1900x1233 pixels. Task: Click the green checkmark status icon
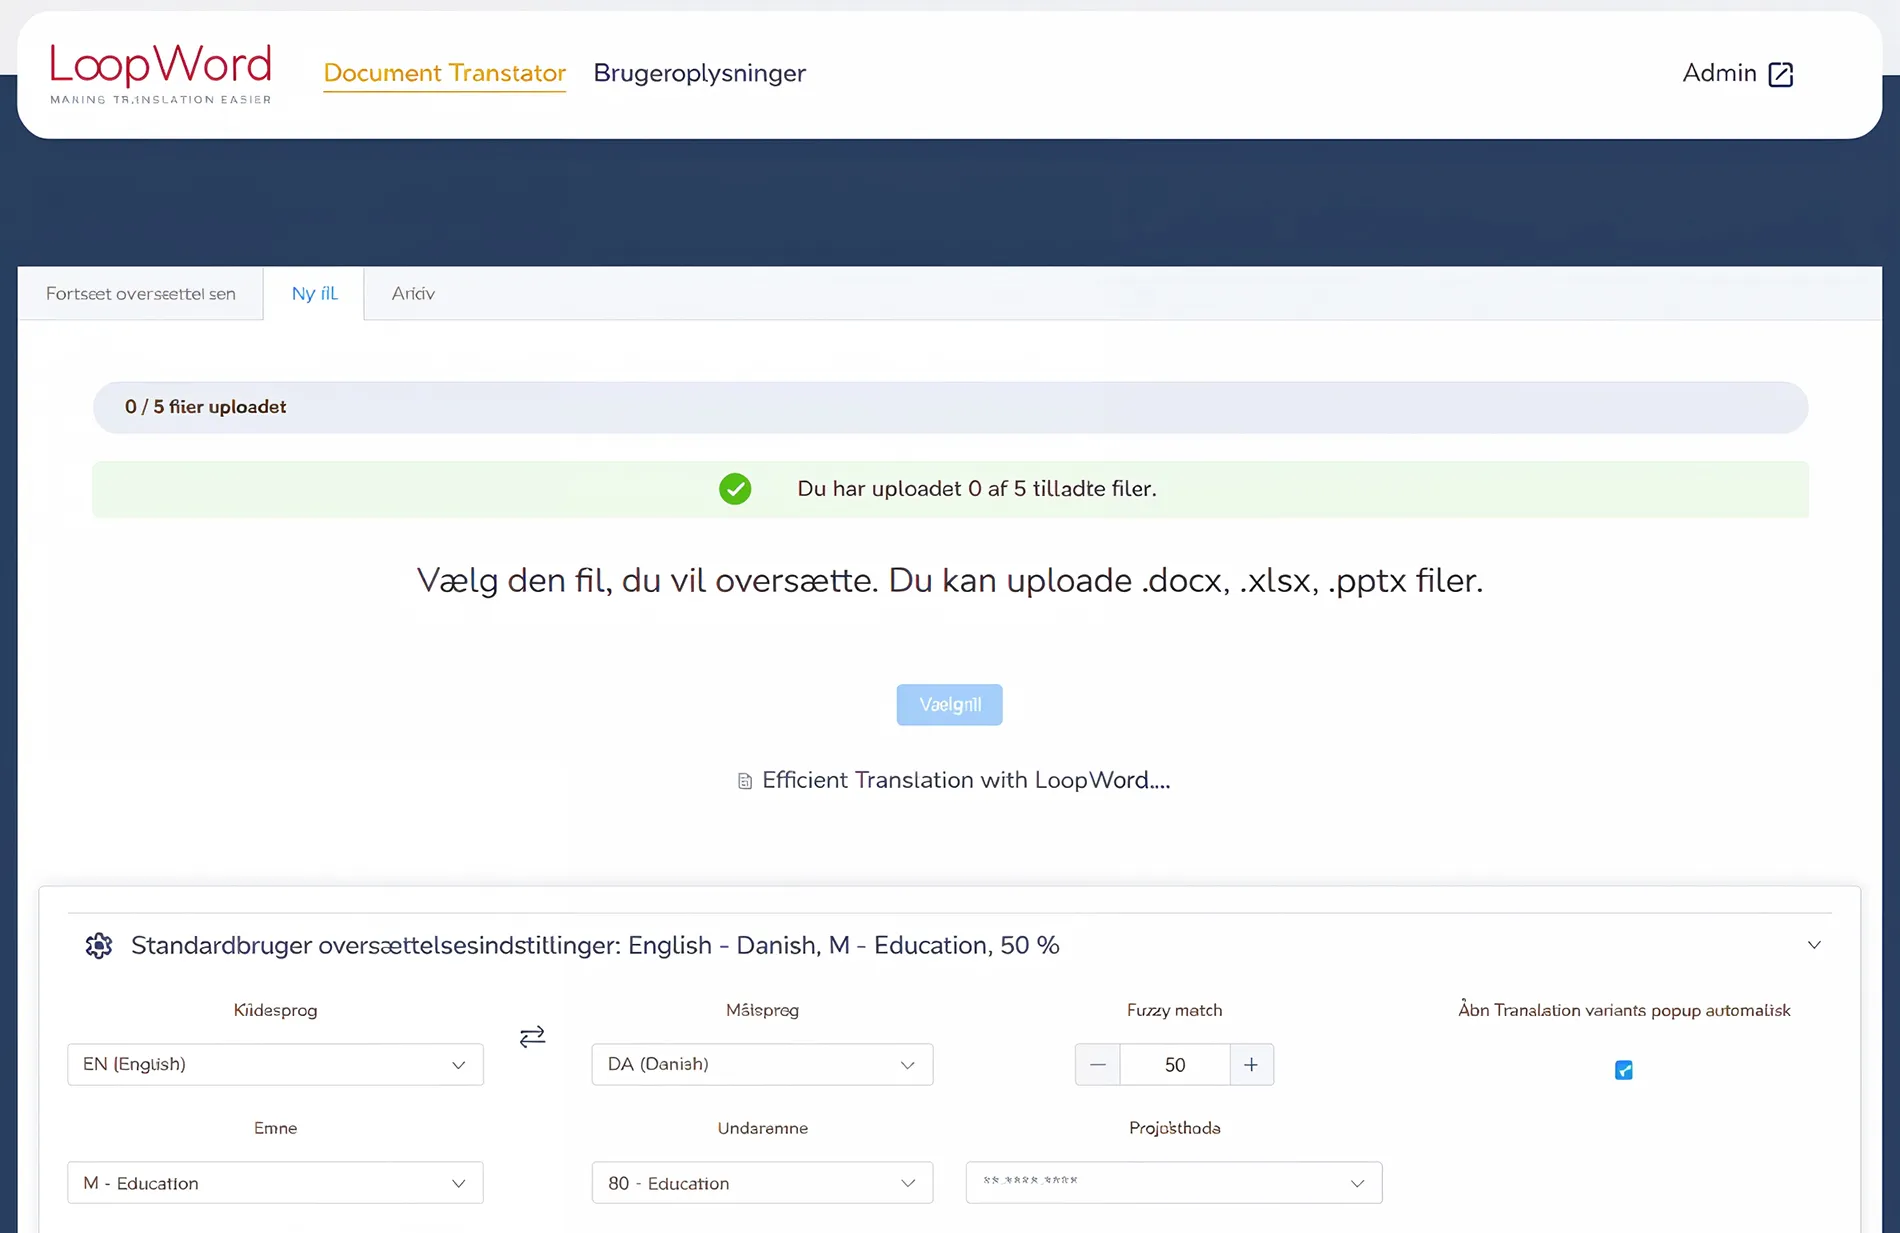tap(735, 489)
